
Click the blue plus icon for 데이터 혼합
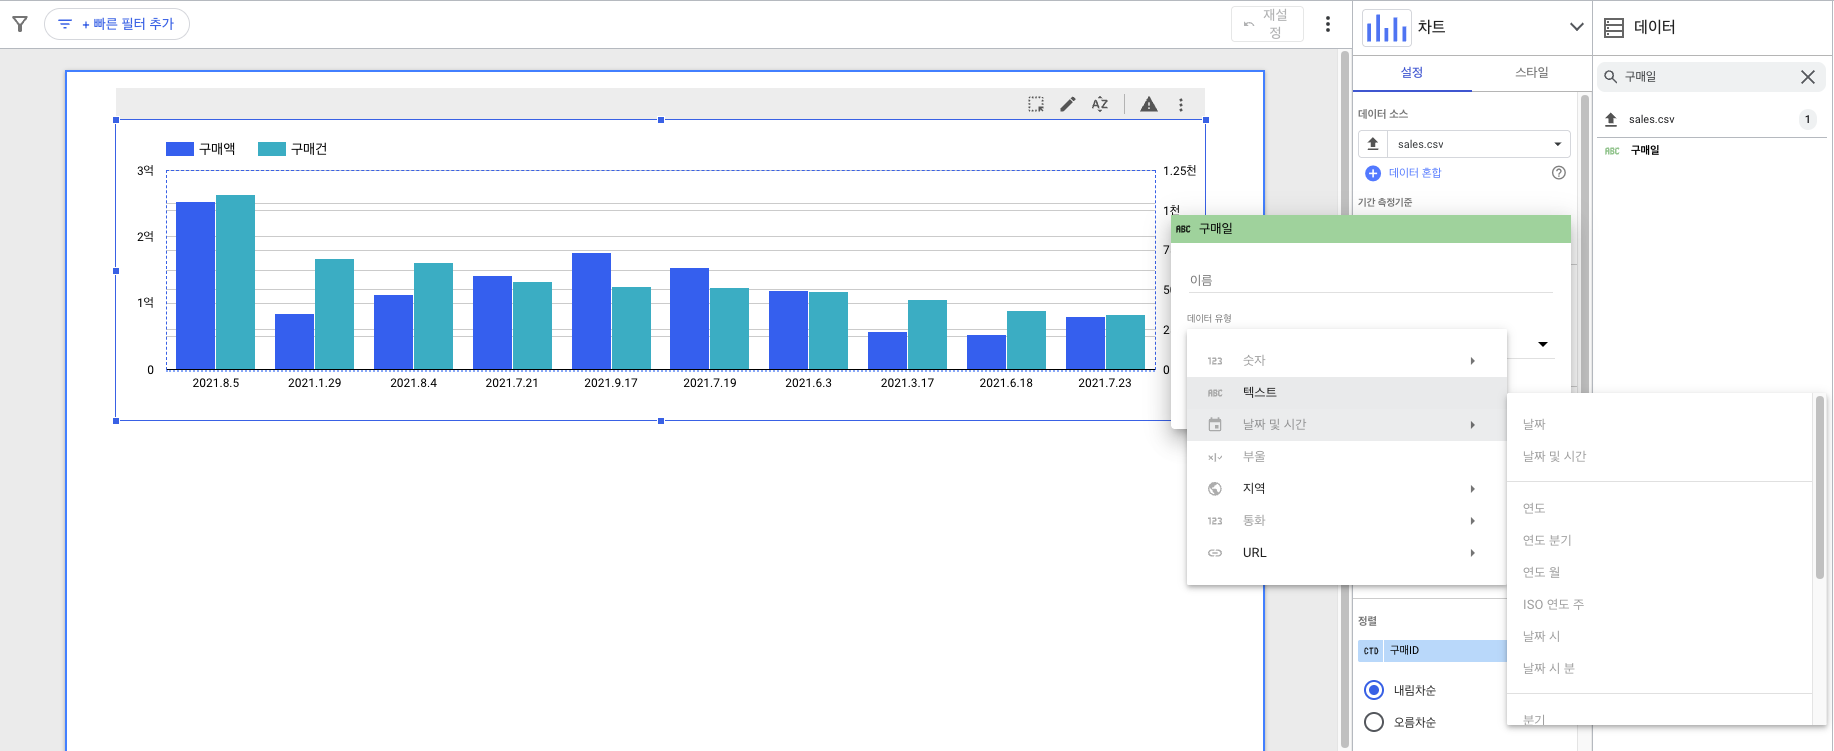pyautogui.click(x=1373, y=174)
